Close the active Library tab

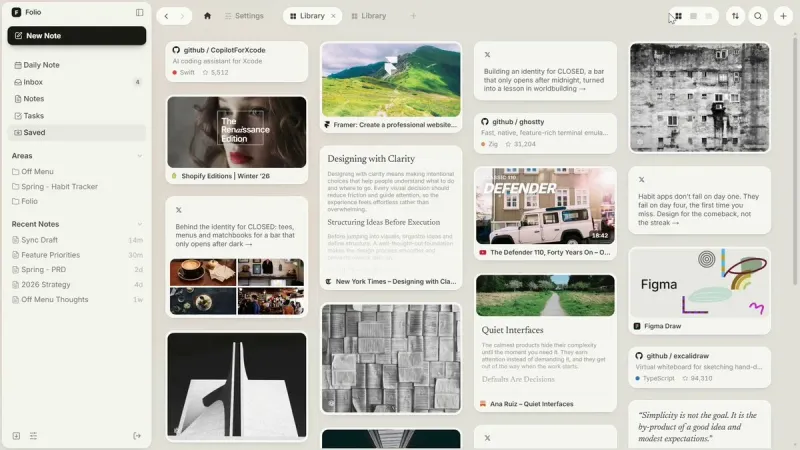click(x=333, y=16)
